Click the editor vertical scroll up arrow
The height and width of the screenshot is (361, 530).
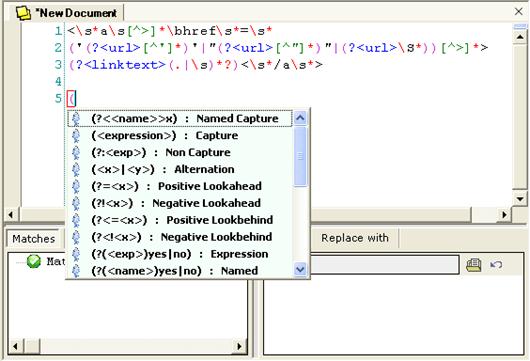pyautogui.click(x=520, y=37)
